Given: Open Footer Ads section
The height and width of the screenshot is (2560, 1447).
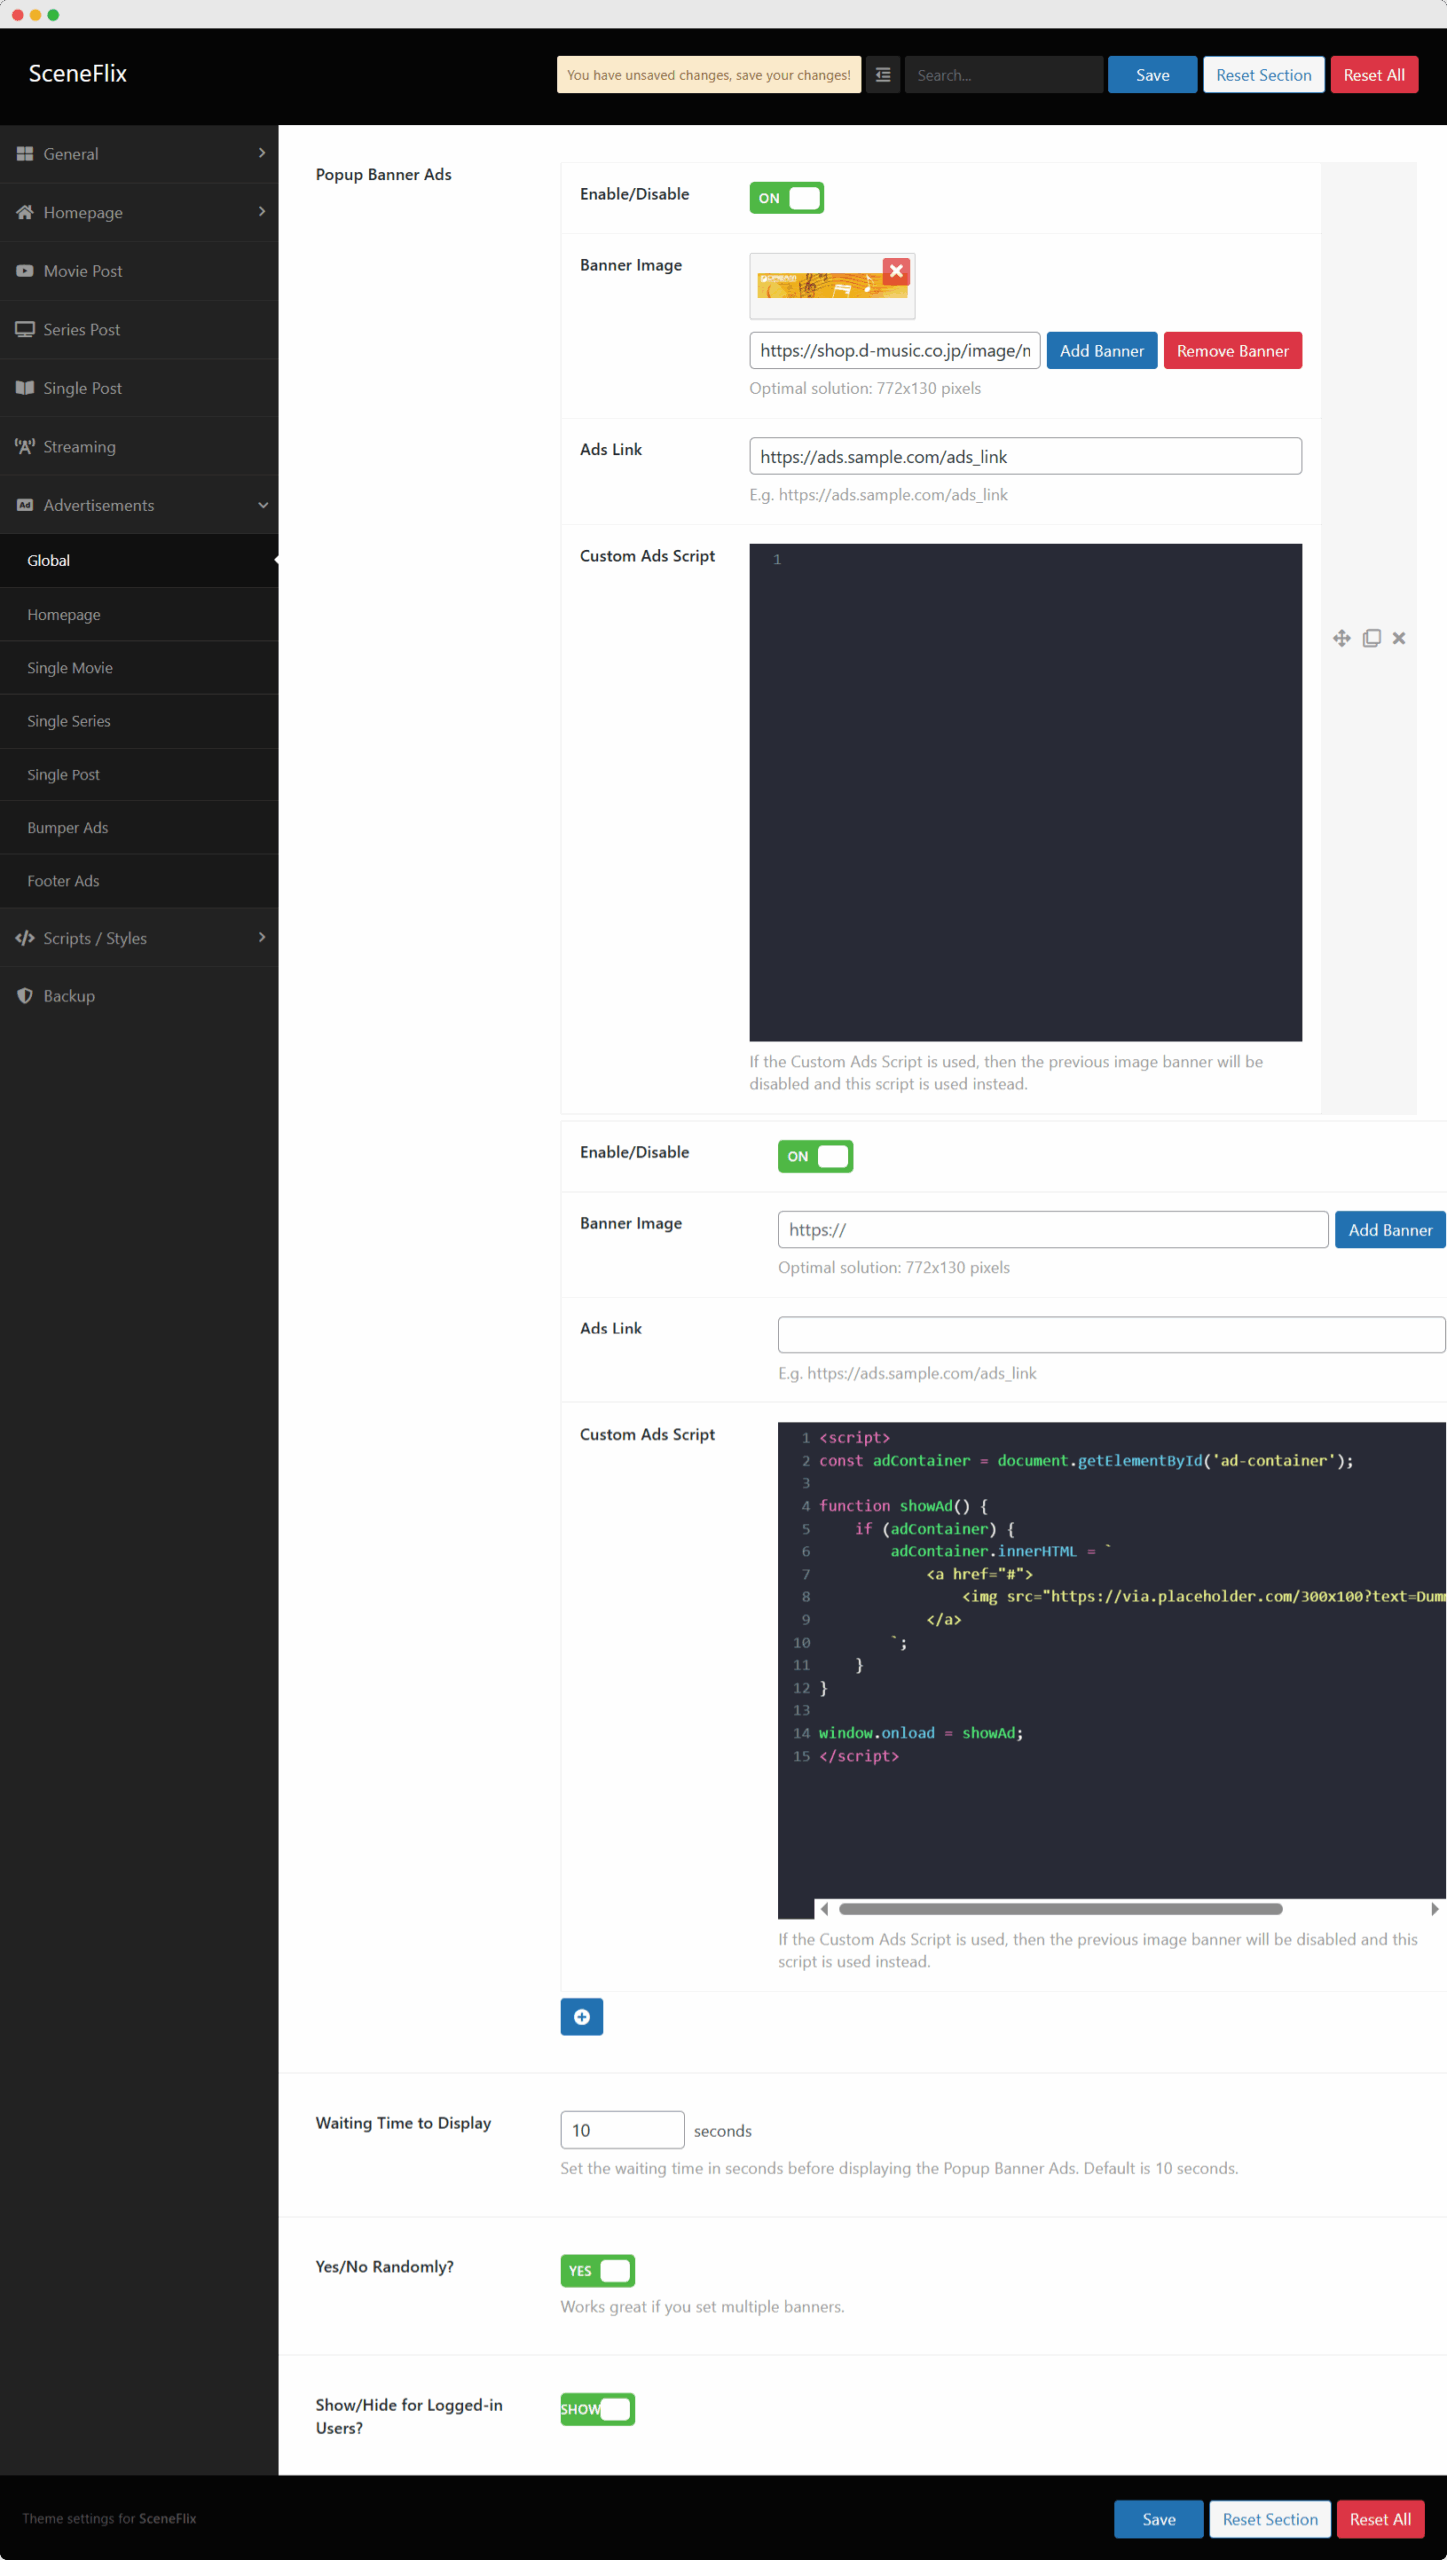Looking at the screenshot, I should (x=139, y=881).
